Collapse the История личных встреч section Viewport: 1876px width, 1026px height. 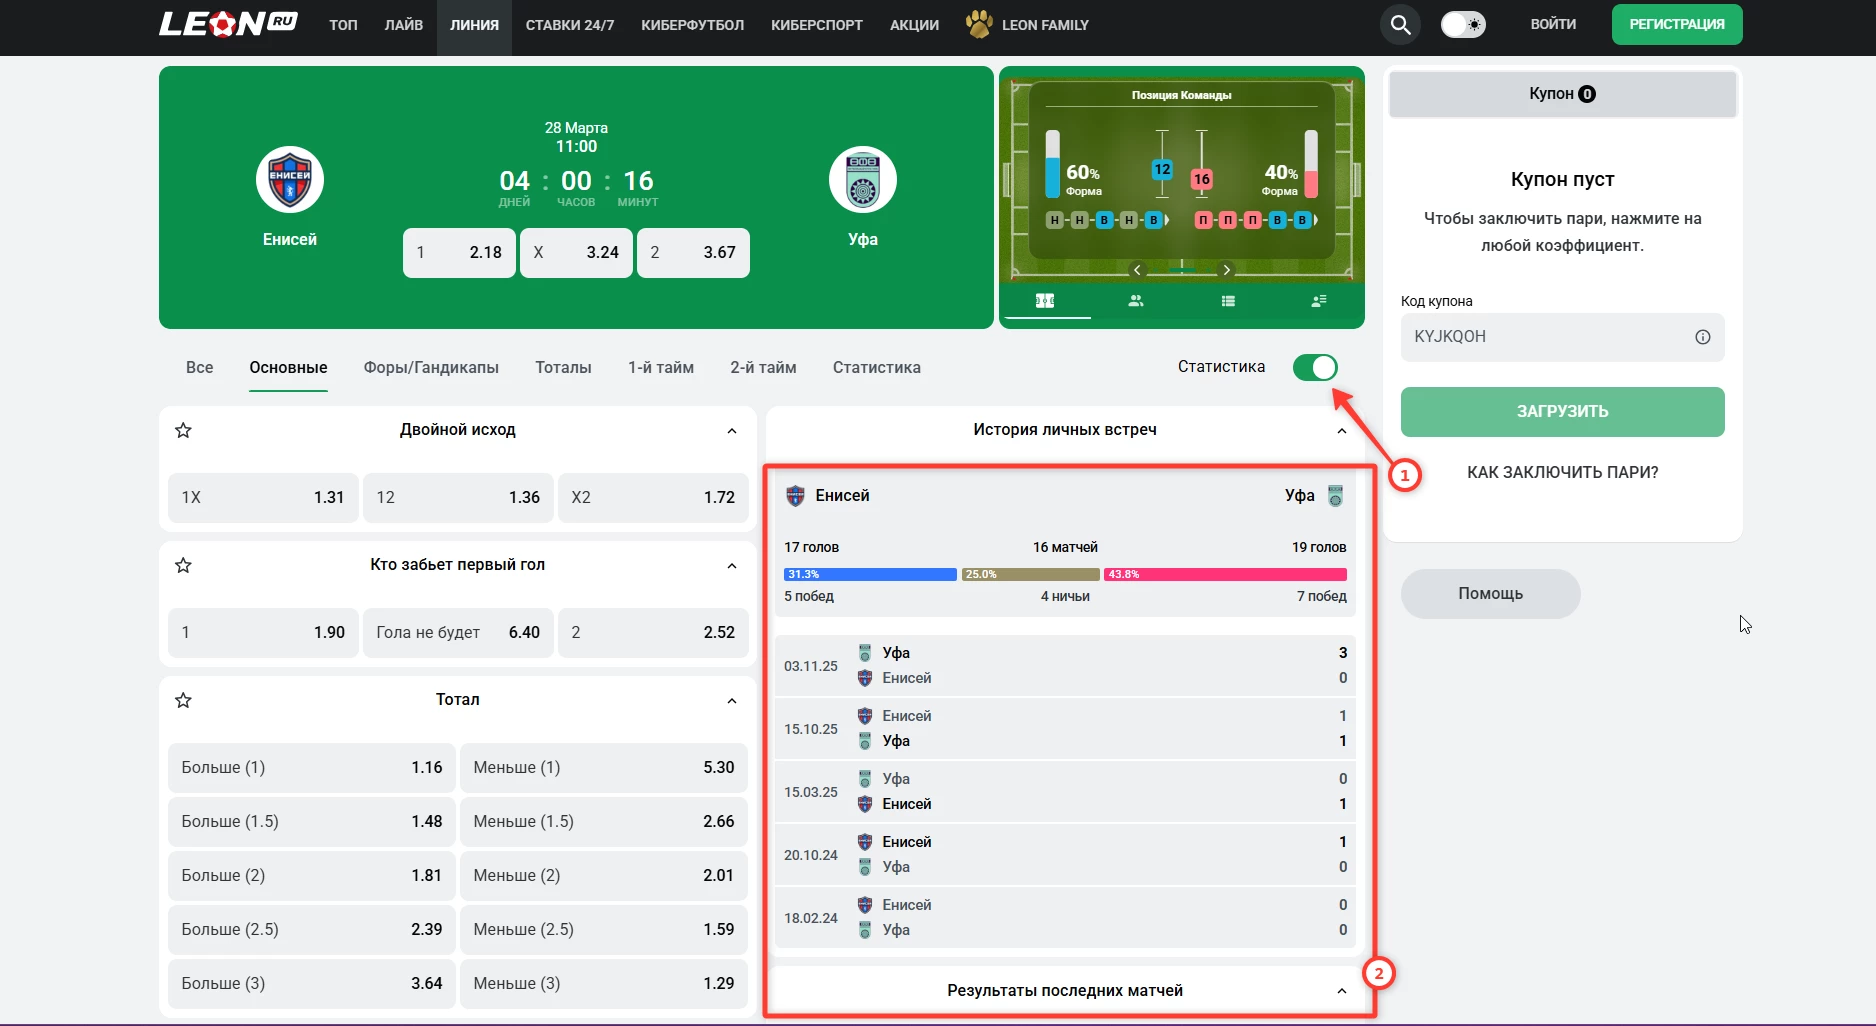click(x=1341, y=431)
